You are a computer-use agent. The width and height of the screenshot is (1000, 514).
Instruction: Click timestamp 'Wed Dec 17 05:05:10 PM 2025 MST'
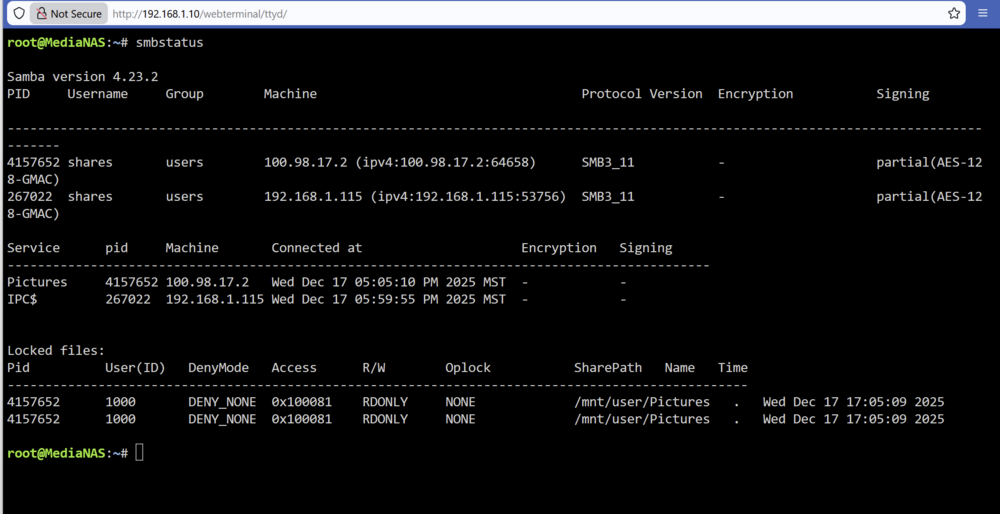(388, 282)
